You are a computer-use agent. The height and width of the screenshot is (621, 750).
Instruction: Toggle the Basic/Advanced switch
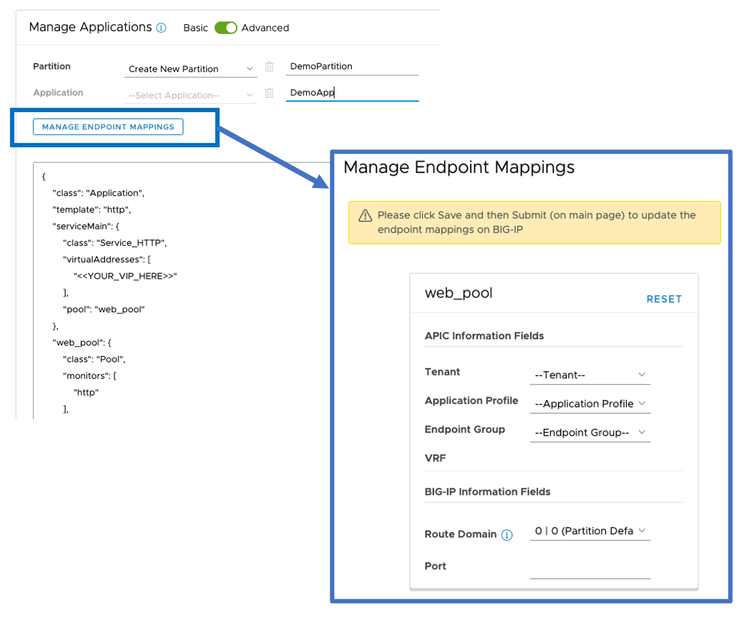tap(226, 28)
